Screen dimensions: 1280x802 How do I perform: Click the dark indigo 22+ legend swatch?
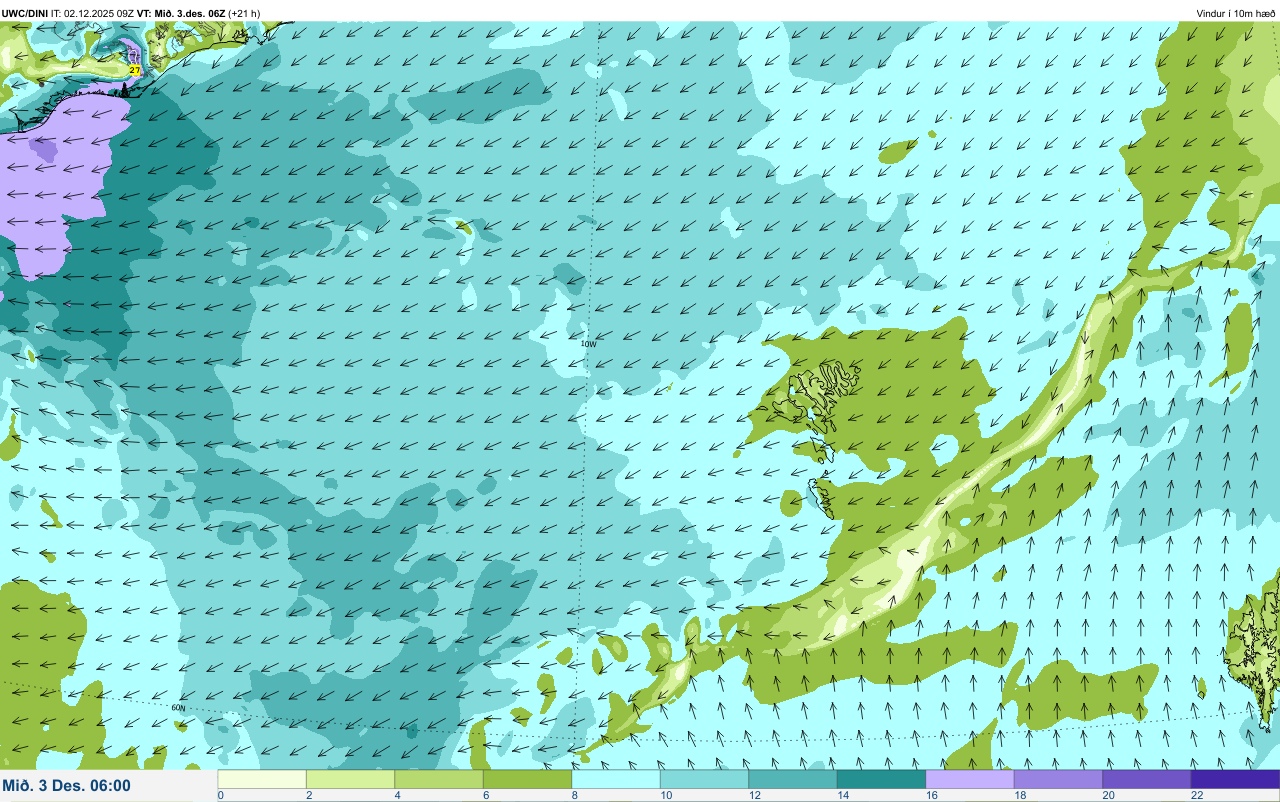[1235, 779]
